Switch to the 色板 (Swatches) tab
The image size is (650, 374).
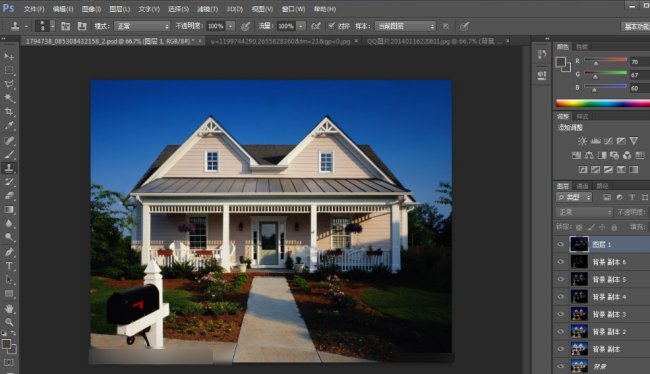582,47
